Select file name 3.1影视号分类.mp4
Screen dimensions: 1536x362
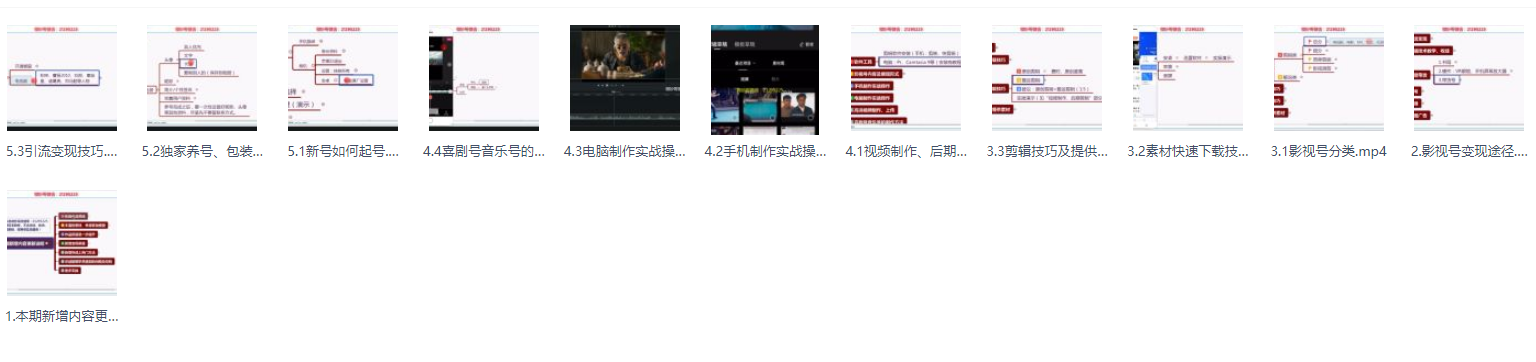(x=1329, y=152)
